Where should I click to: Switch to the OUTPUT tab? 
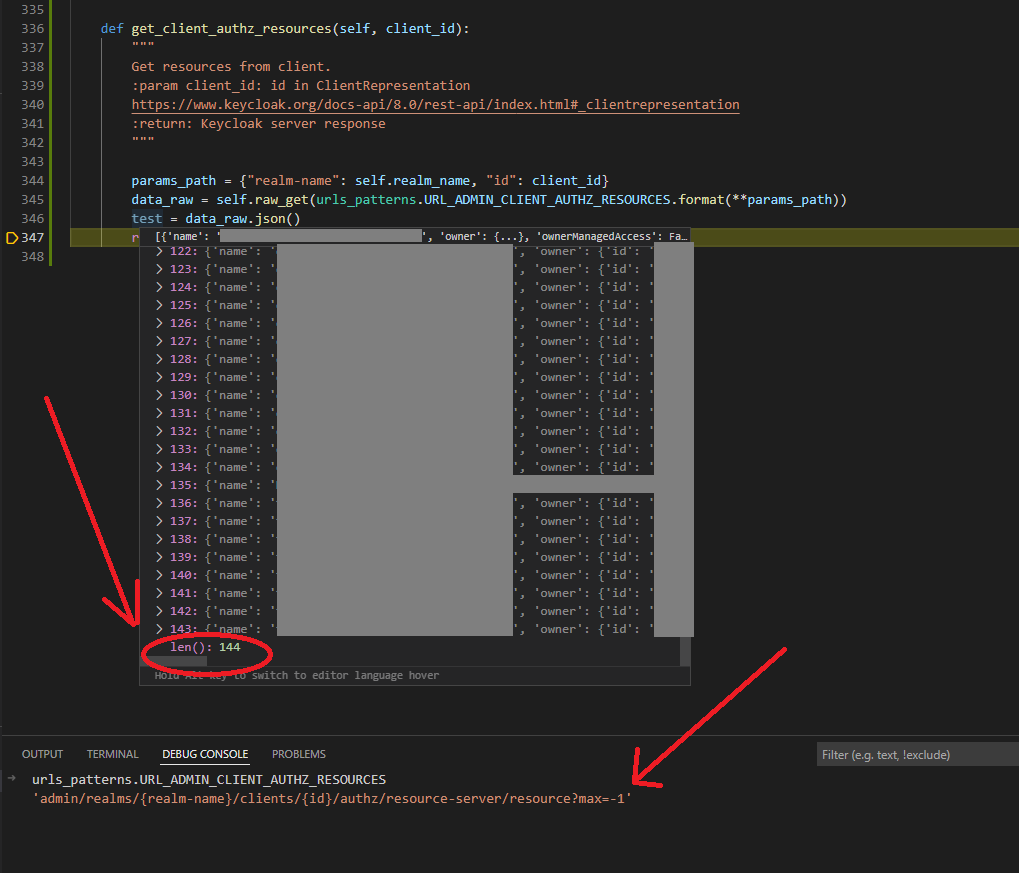42,754
